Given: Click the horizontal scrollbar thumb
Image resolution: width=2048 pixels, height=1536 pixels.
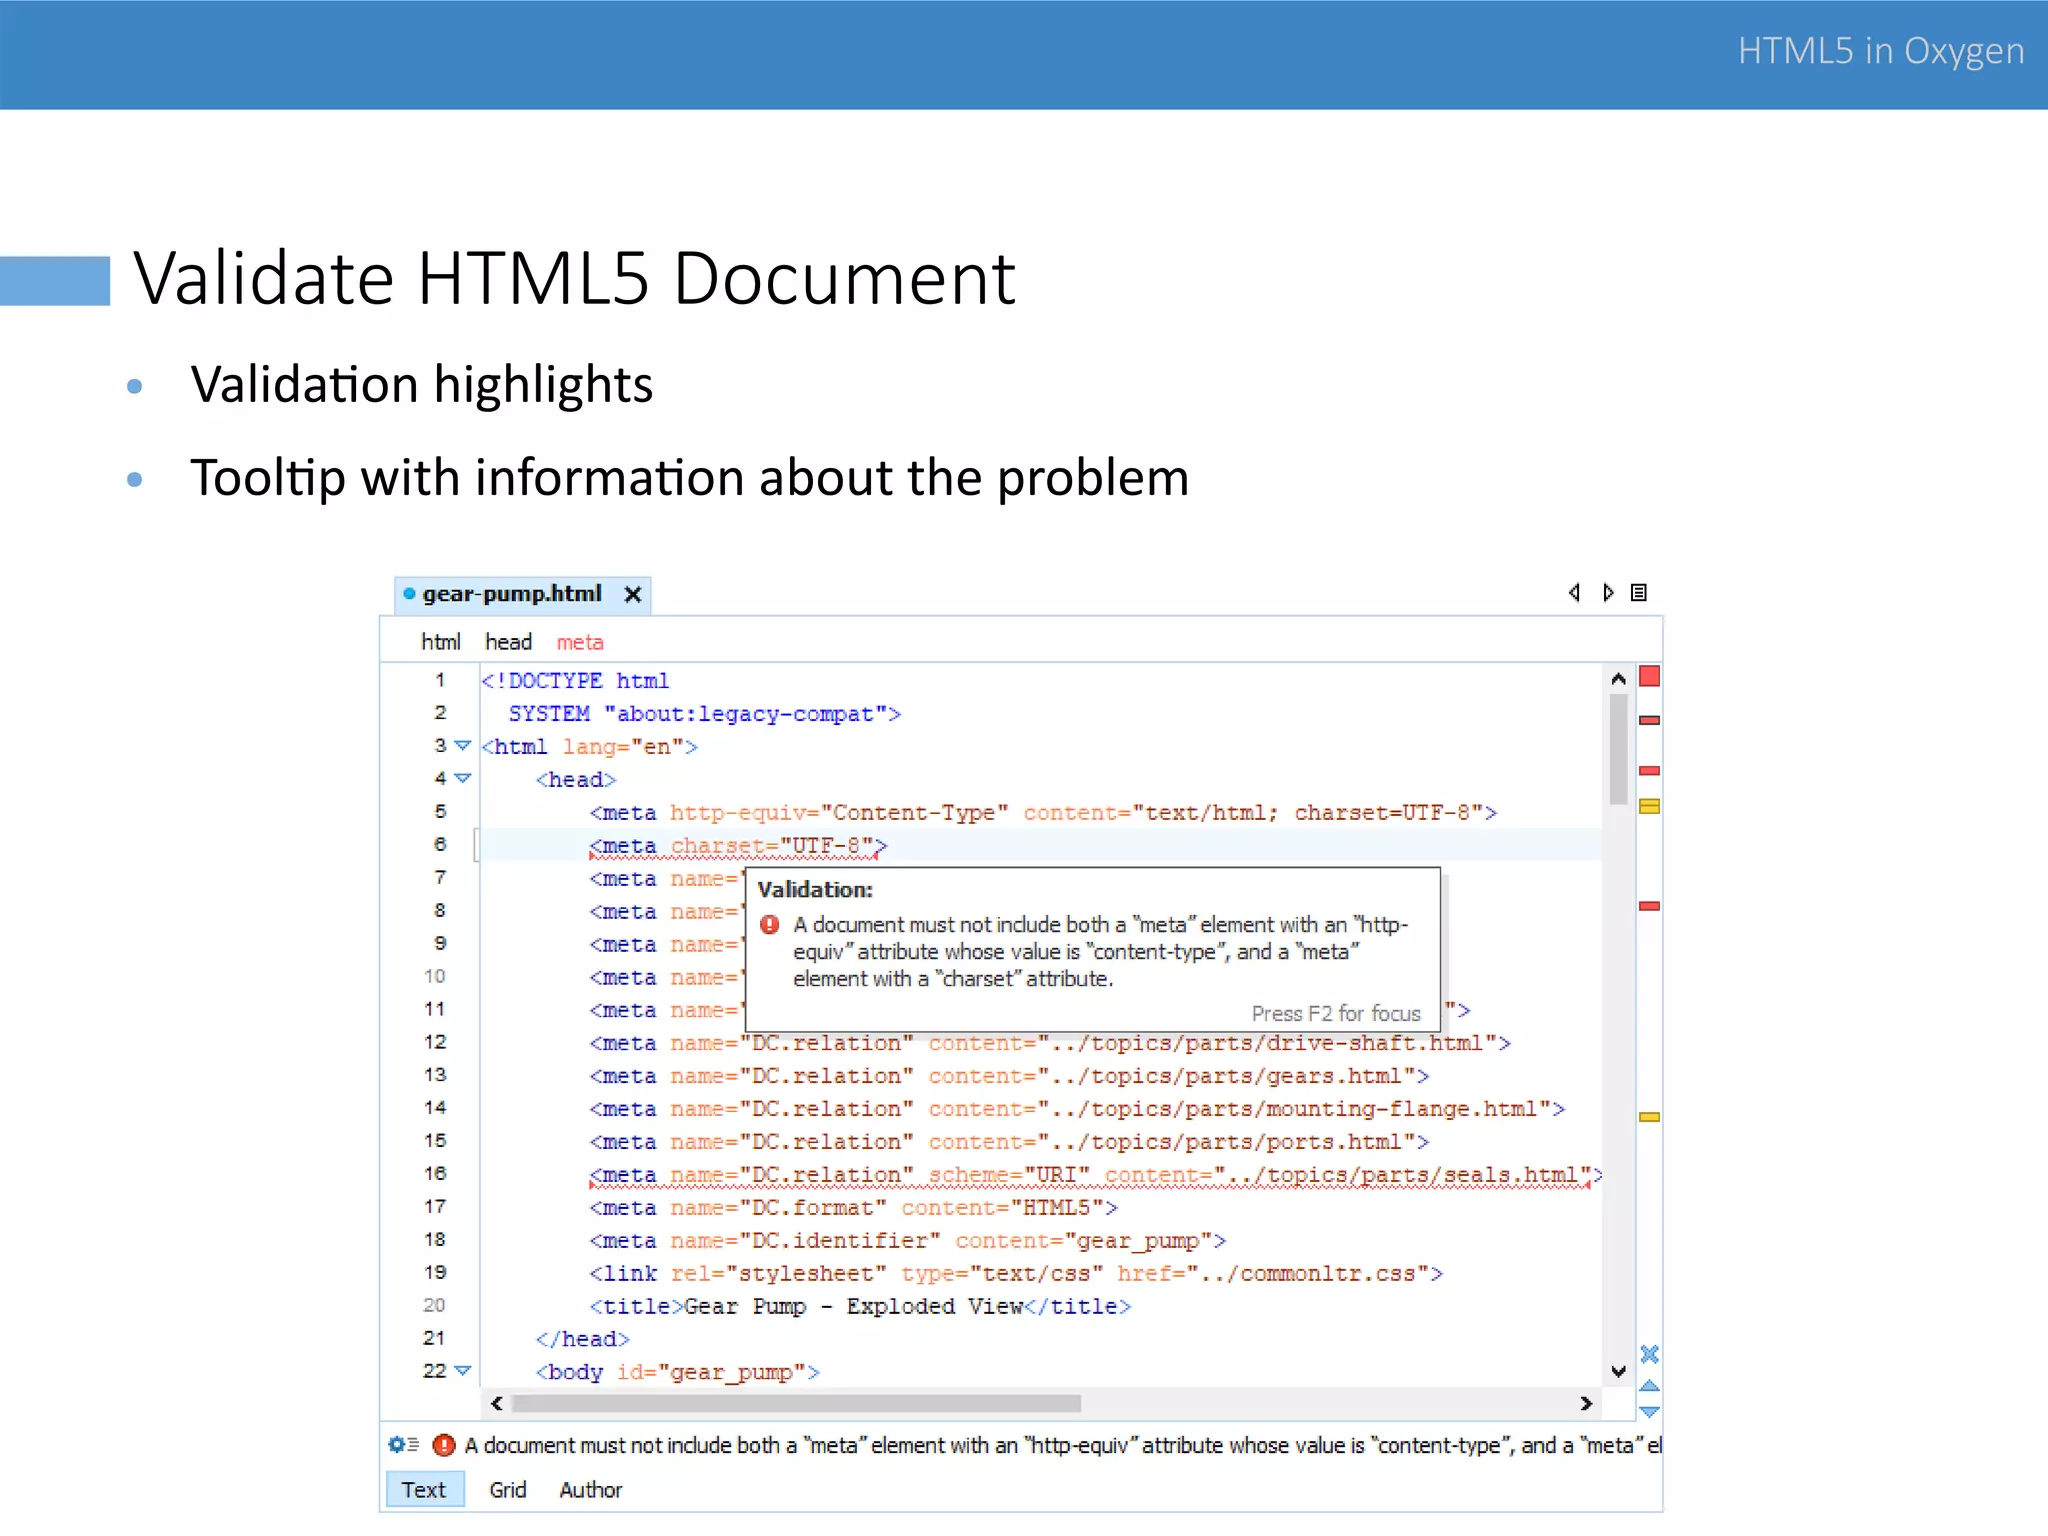Looking at the screenshot, I should click(x=796, y=1404).
